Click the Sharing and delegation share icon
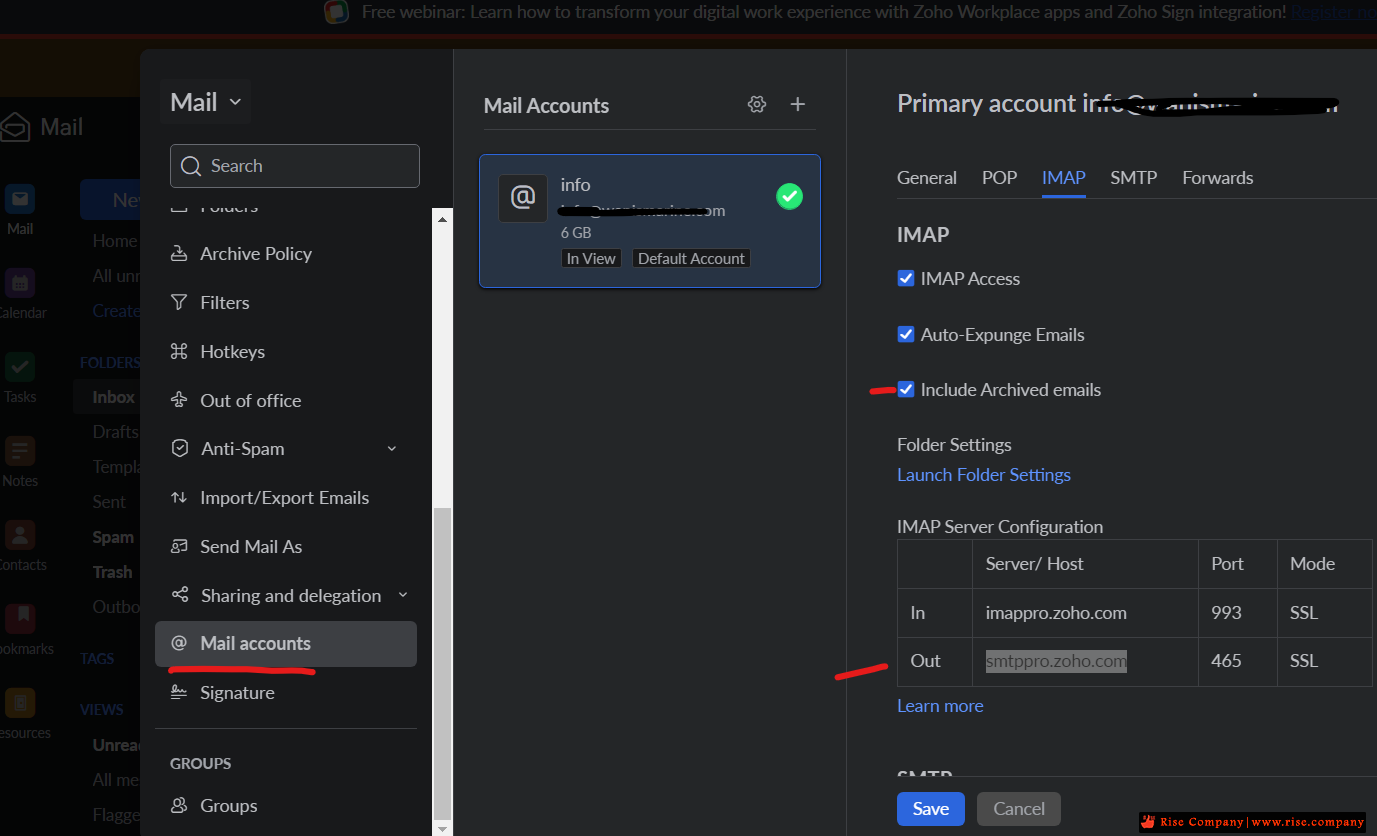Screen dimensions: 1377x836 coord(180,595)
